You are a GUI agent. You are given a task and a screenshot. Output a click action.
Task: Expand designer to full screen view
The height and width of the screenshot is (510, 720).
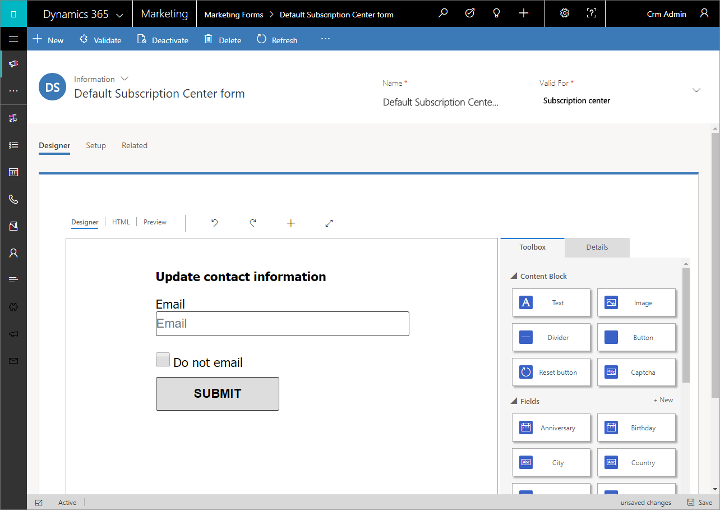[329, 223]
